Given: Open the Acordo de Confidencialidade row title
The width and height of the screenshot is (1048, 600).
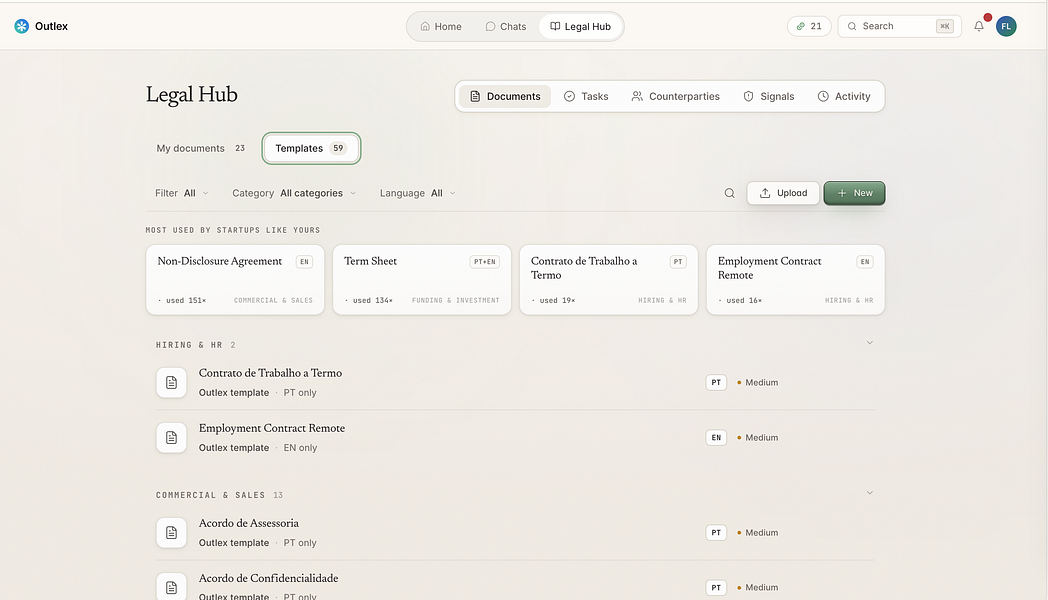Looking at the screenshot, I should click(268, 579).
